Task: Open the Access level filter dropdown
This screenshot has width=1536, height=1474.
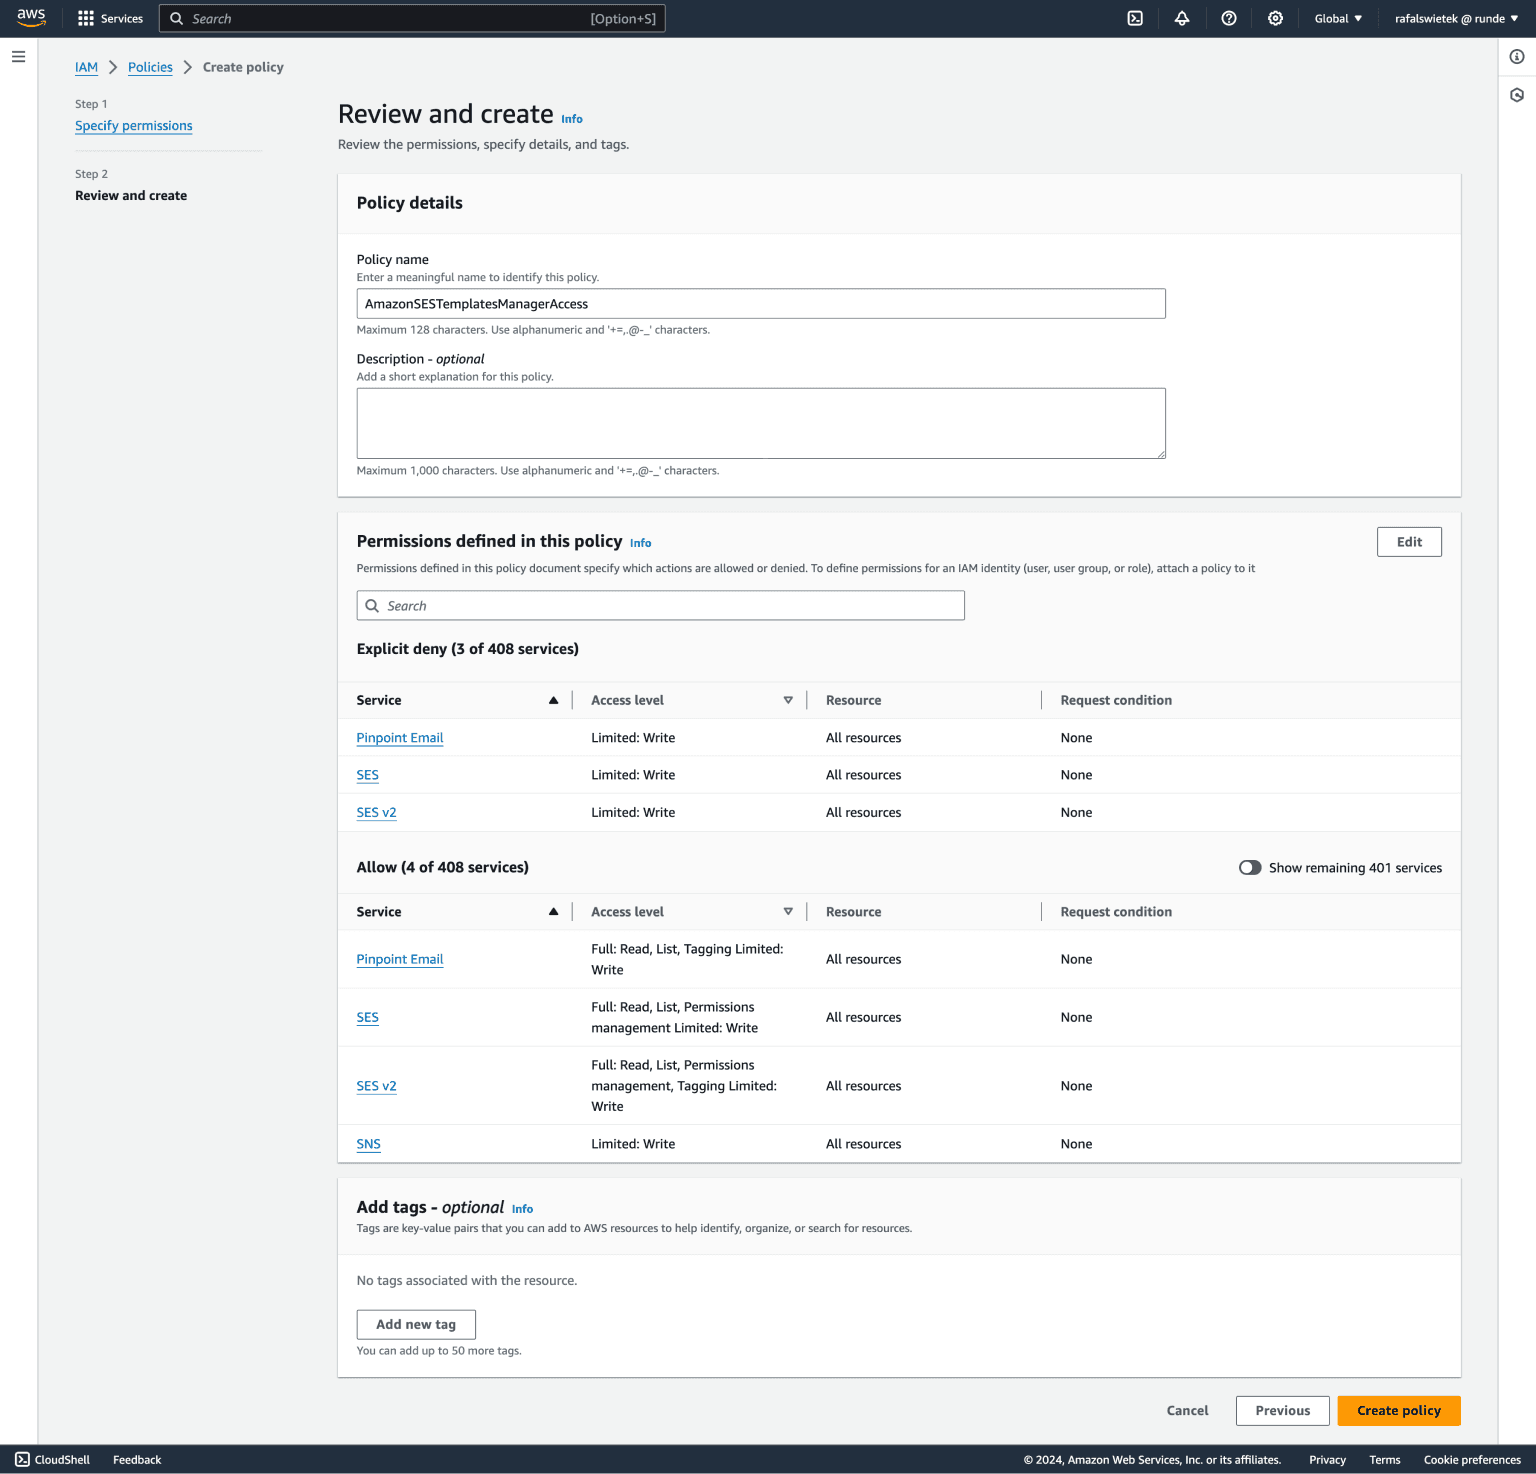Action: tap(788, 700)
